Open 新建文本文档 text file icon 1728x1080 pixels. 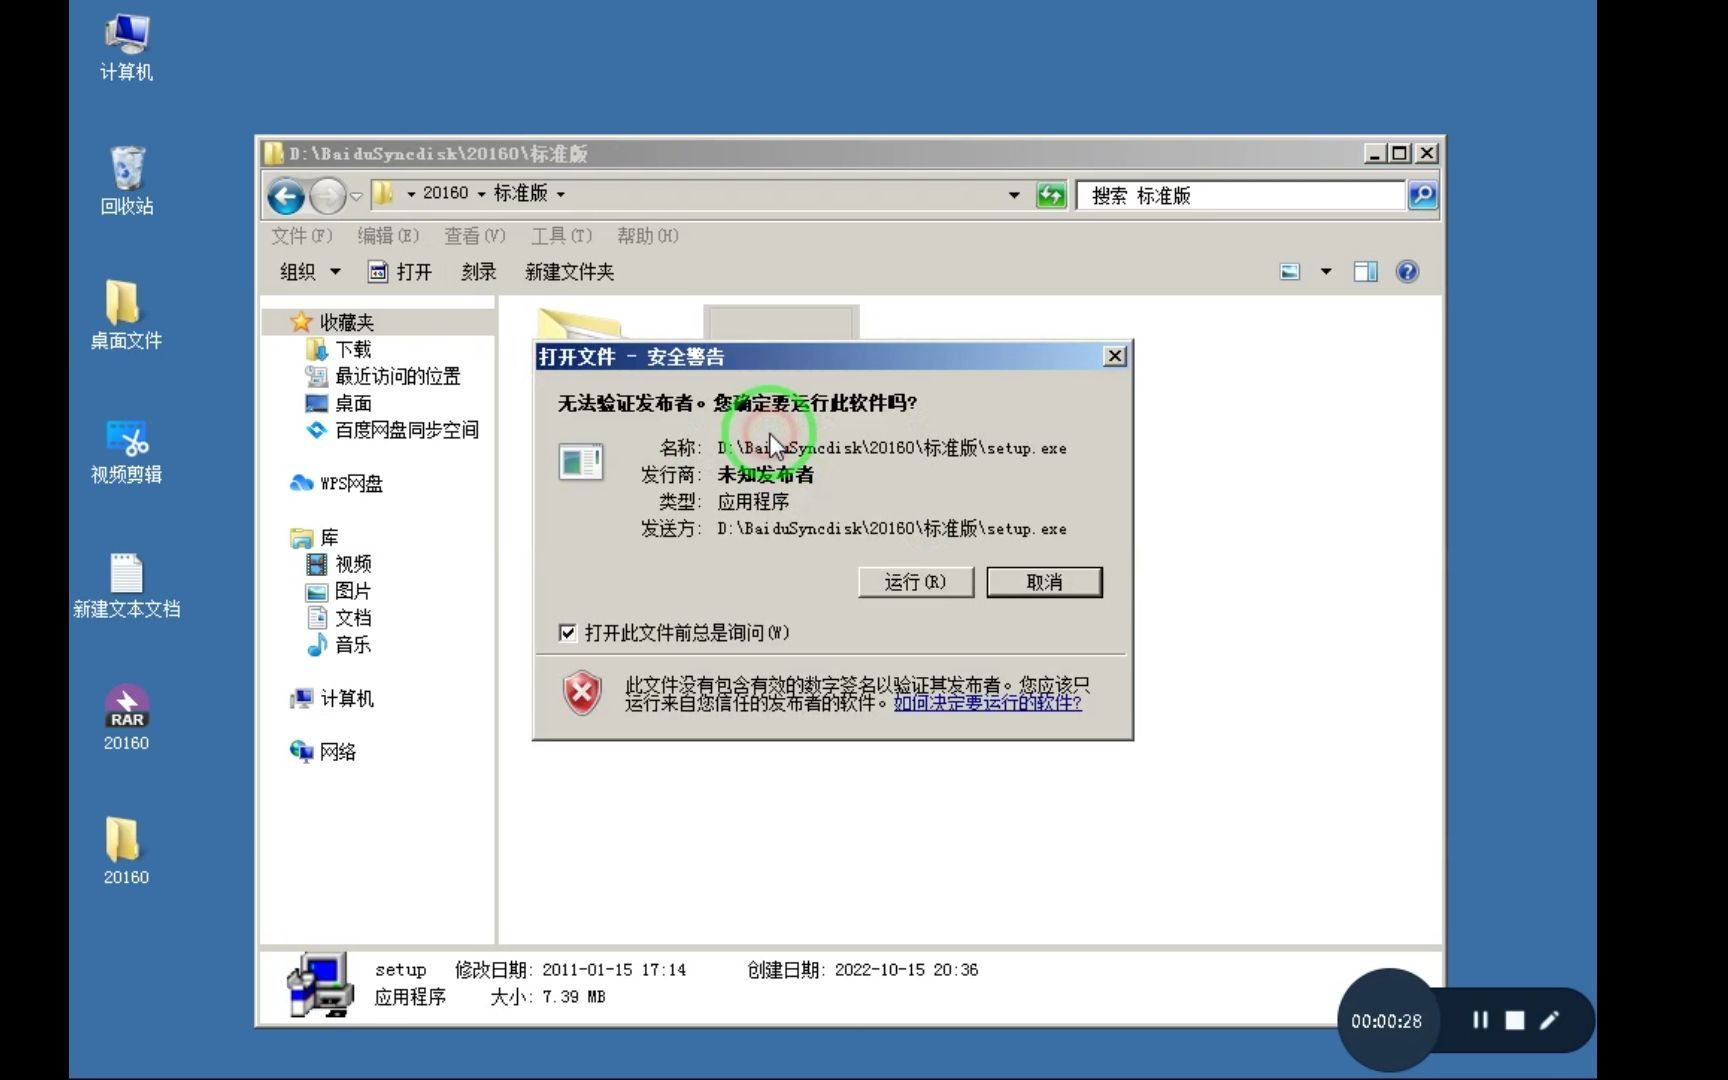pyautogui.click(x=126, y=585)
